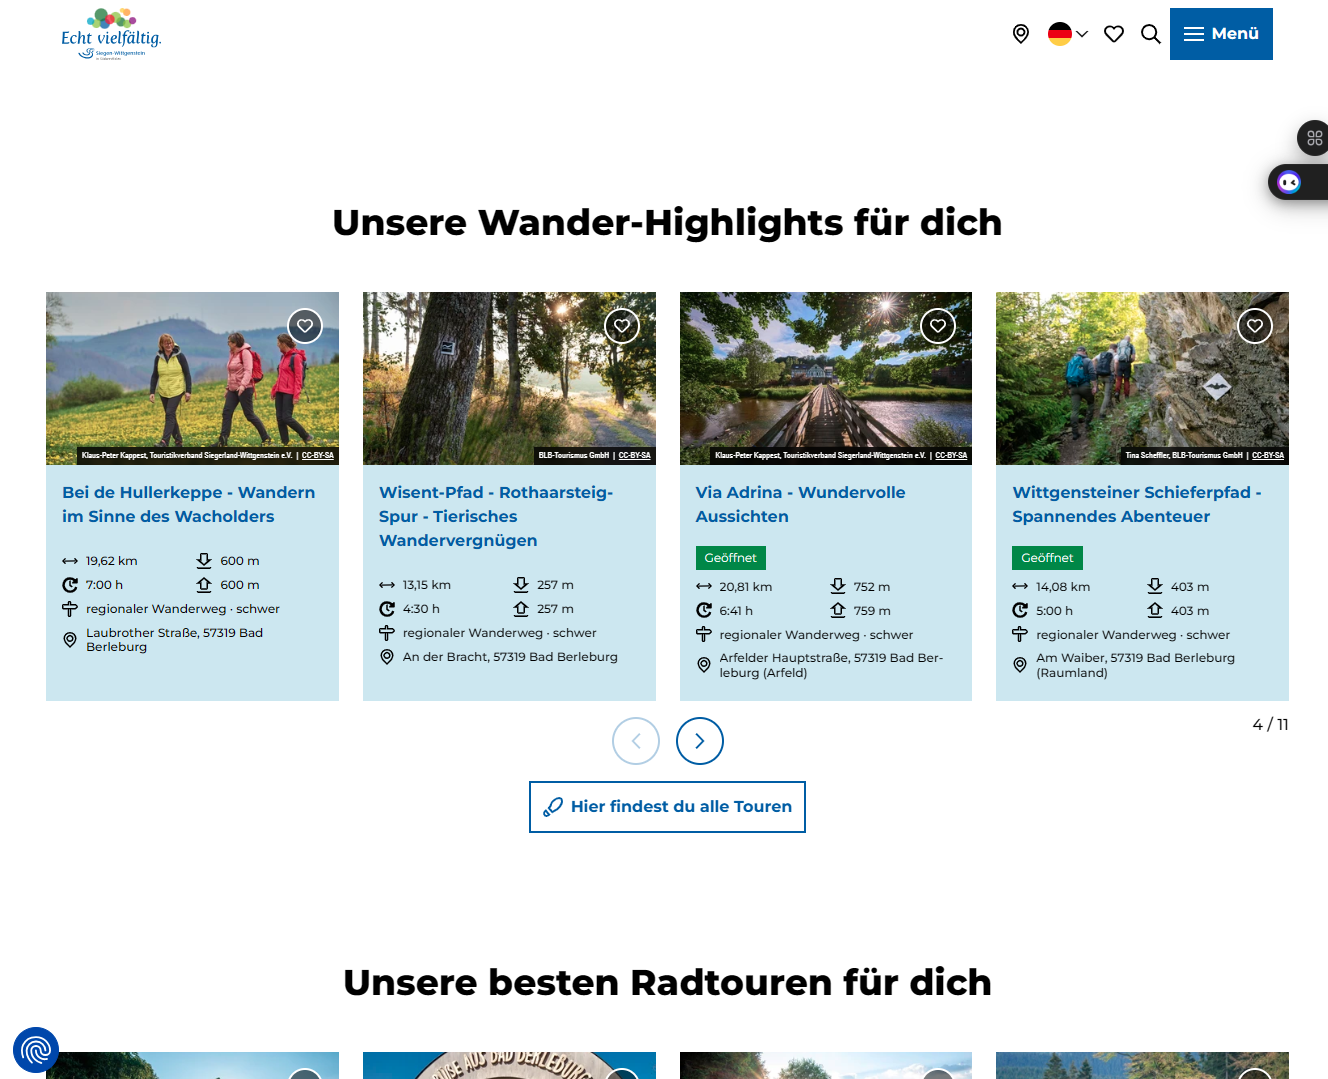1328x1079 pixels.
Task: Click Hier findest du alle Touren
Action: [x=667, y=807]
